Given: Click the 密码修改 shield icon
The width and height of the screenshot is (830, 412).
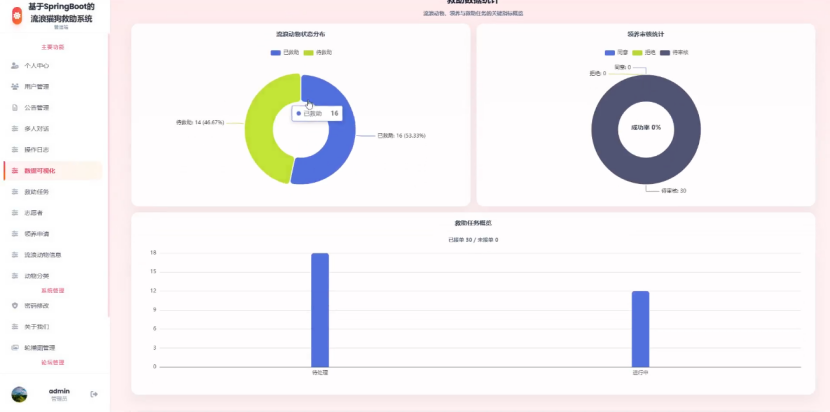Looking at the screenshot, I should (x=15, y=306).
